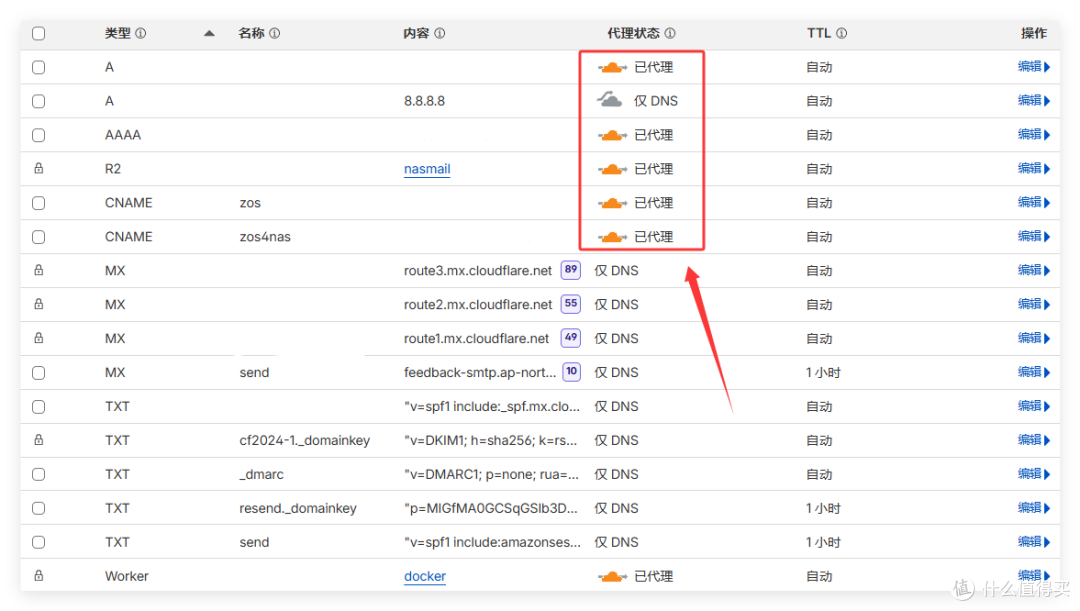Expand 编辑 for CNAME zos4nas
This screenshot has height=611, width=1080.
1034,236
